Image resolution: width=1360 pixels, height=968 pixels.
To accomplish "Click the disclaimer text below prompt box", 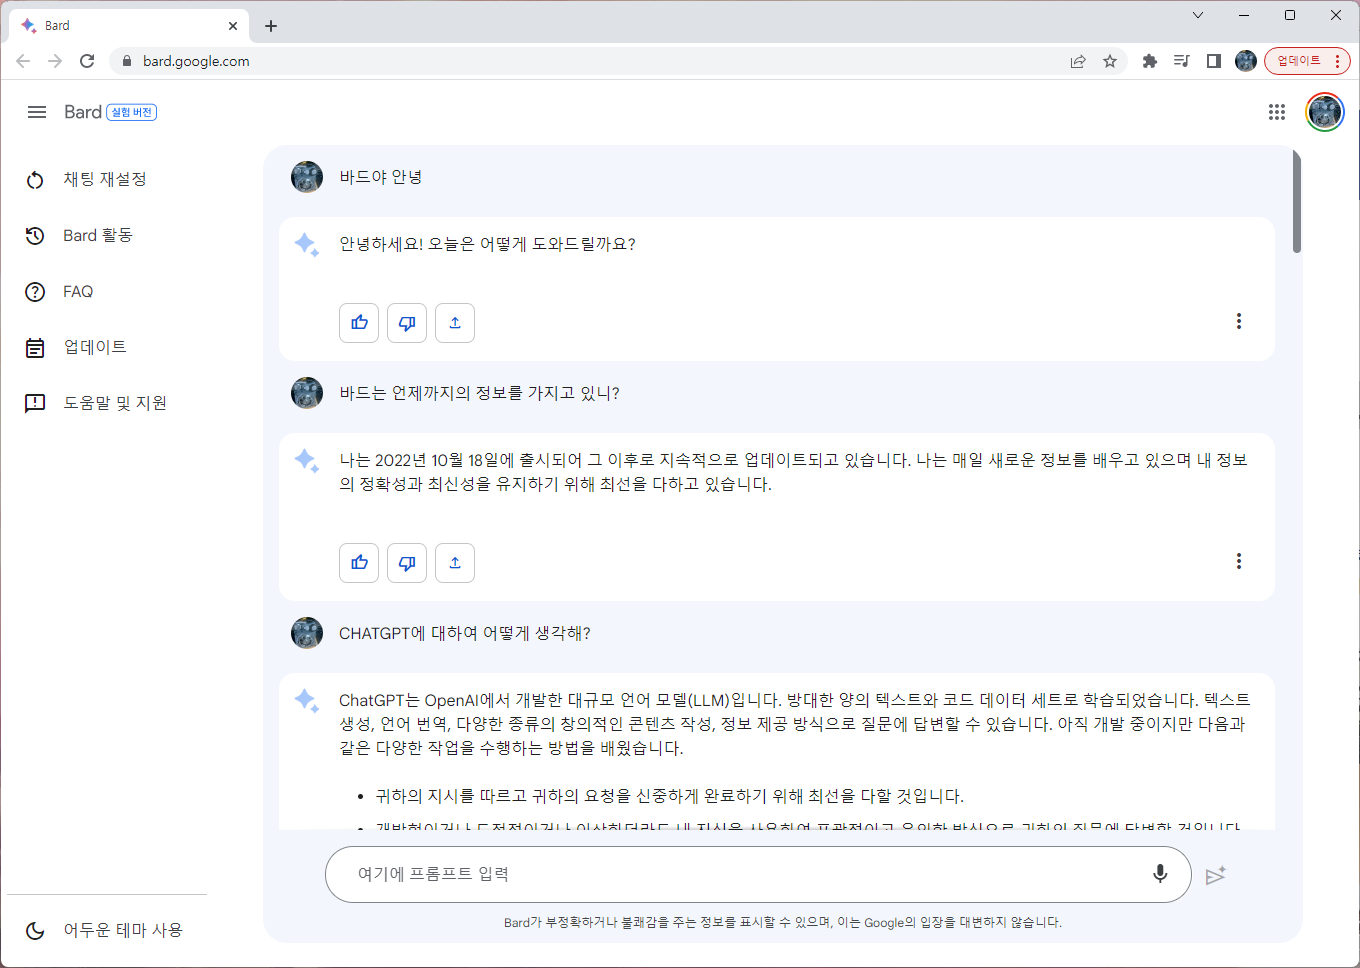I will [783, 922].
